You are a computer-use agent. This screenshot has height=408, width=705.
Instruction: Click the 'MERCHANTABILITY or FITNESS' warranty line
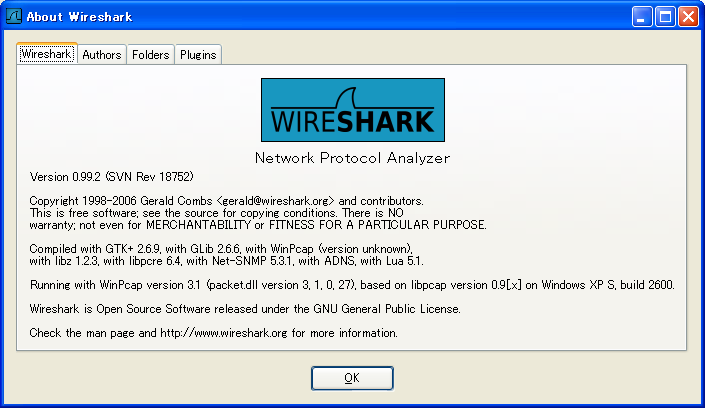tap(258, 225)
